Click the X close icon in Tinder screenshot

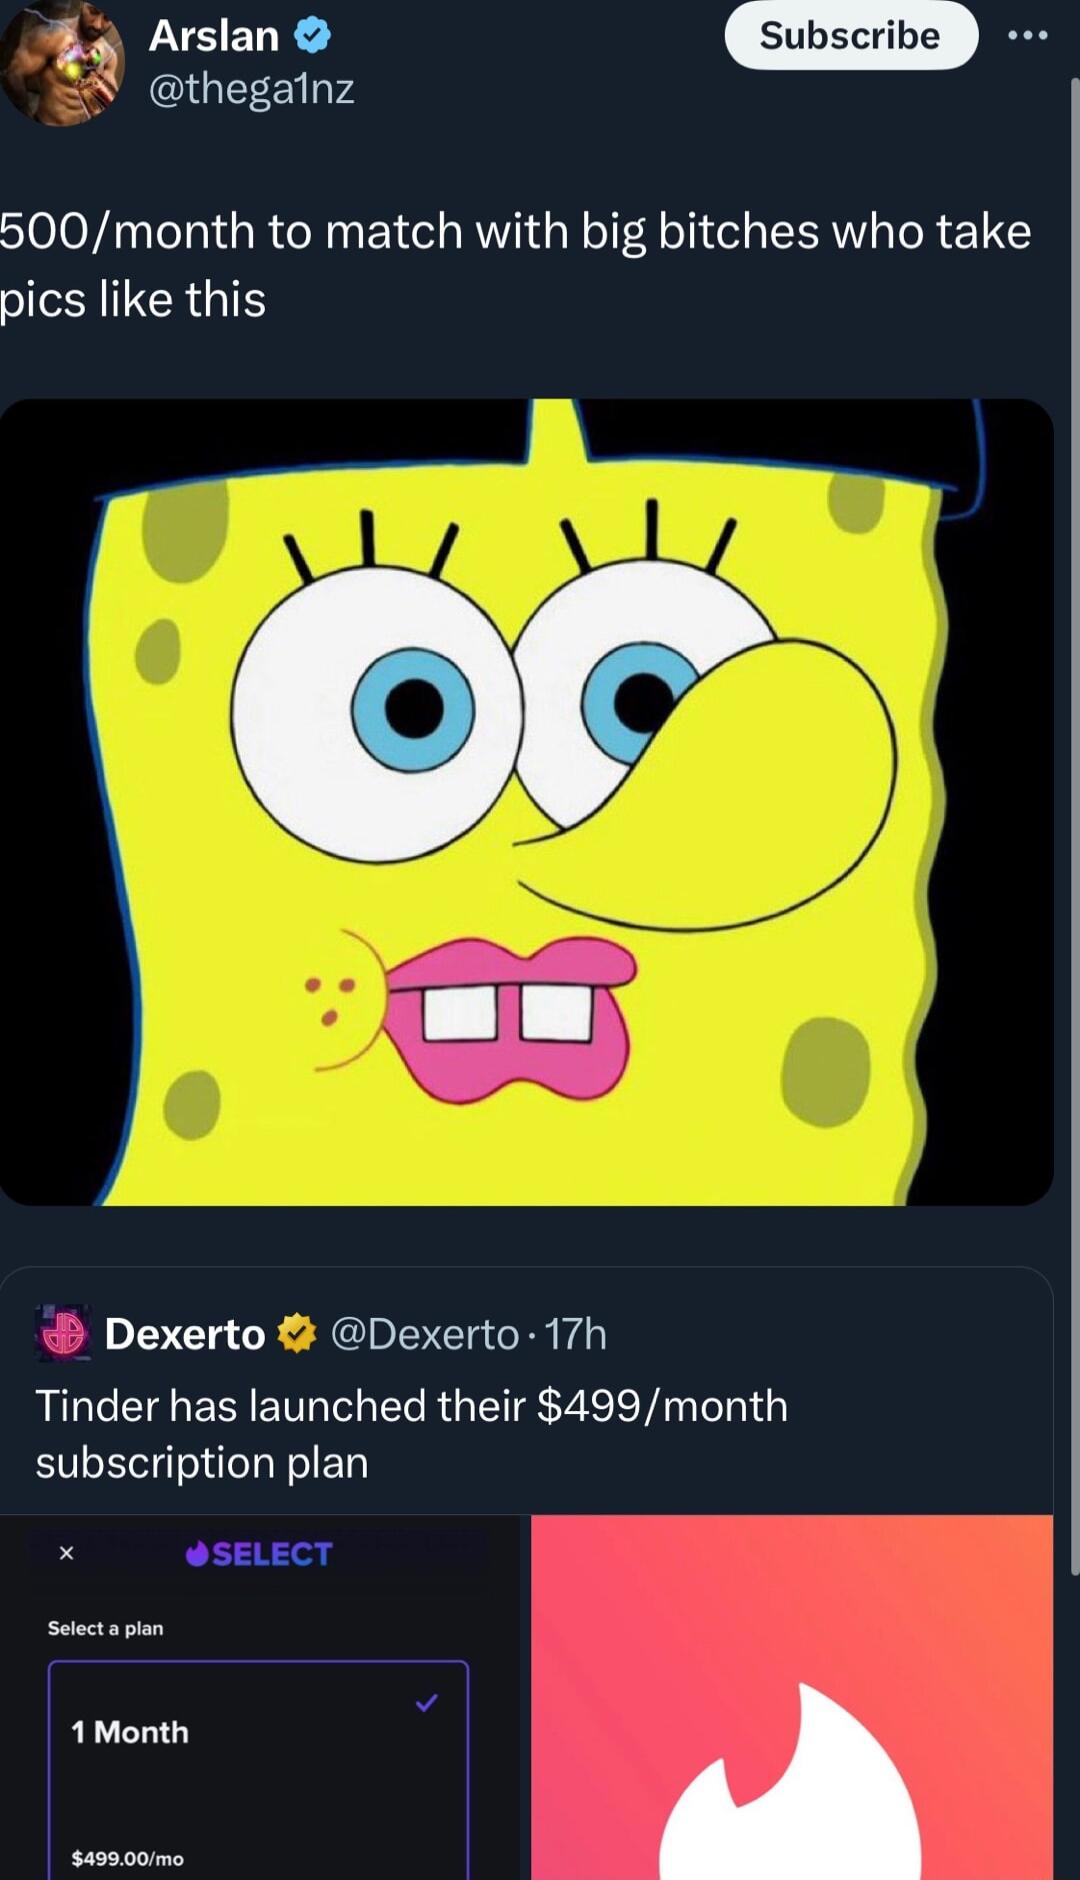[x=65, y=1555]
